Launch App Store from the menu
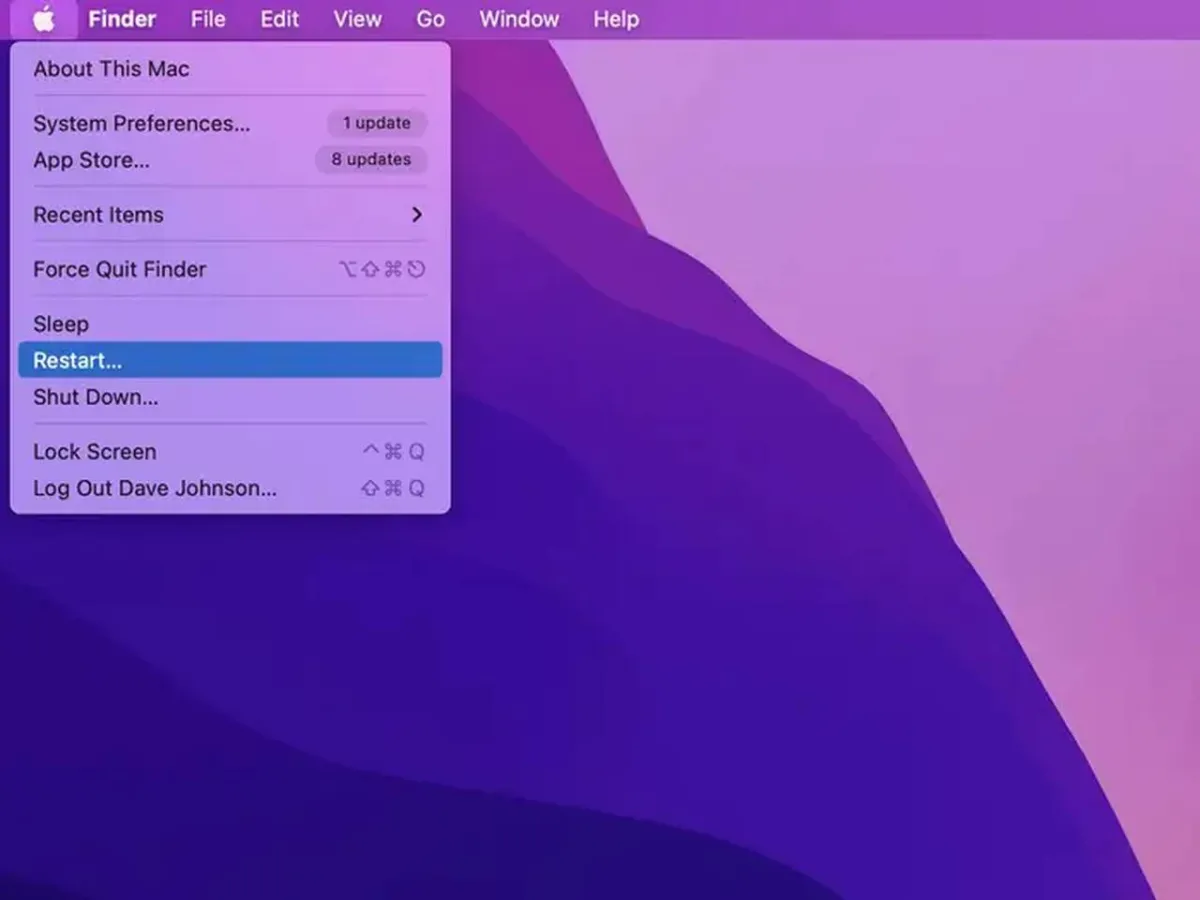This screenshot has width=1200, height=900. click(x=91, y=160)
